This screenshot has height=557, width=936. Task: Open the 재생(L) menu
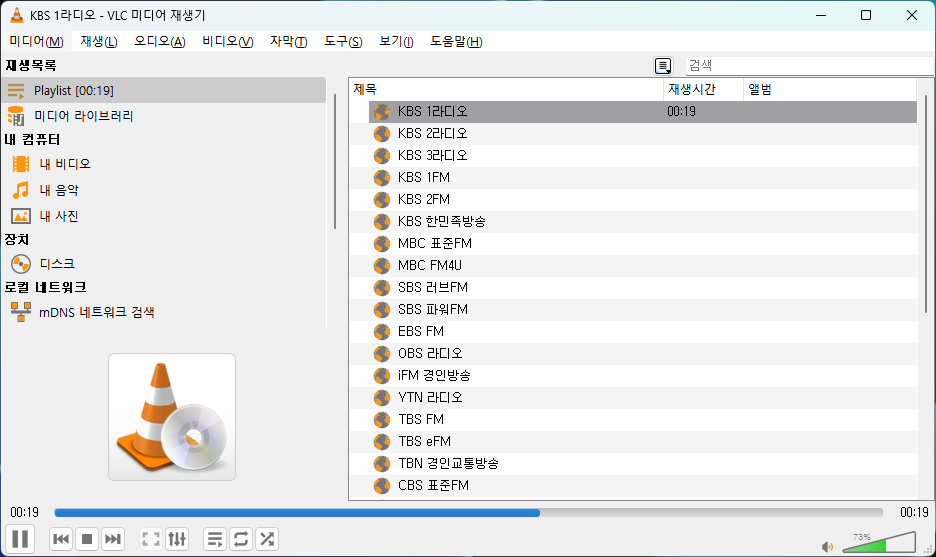[x=98, y=41]
